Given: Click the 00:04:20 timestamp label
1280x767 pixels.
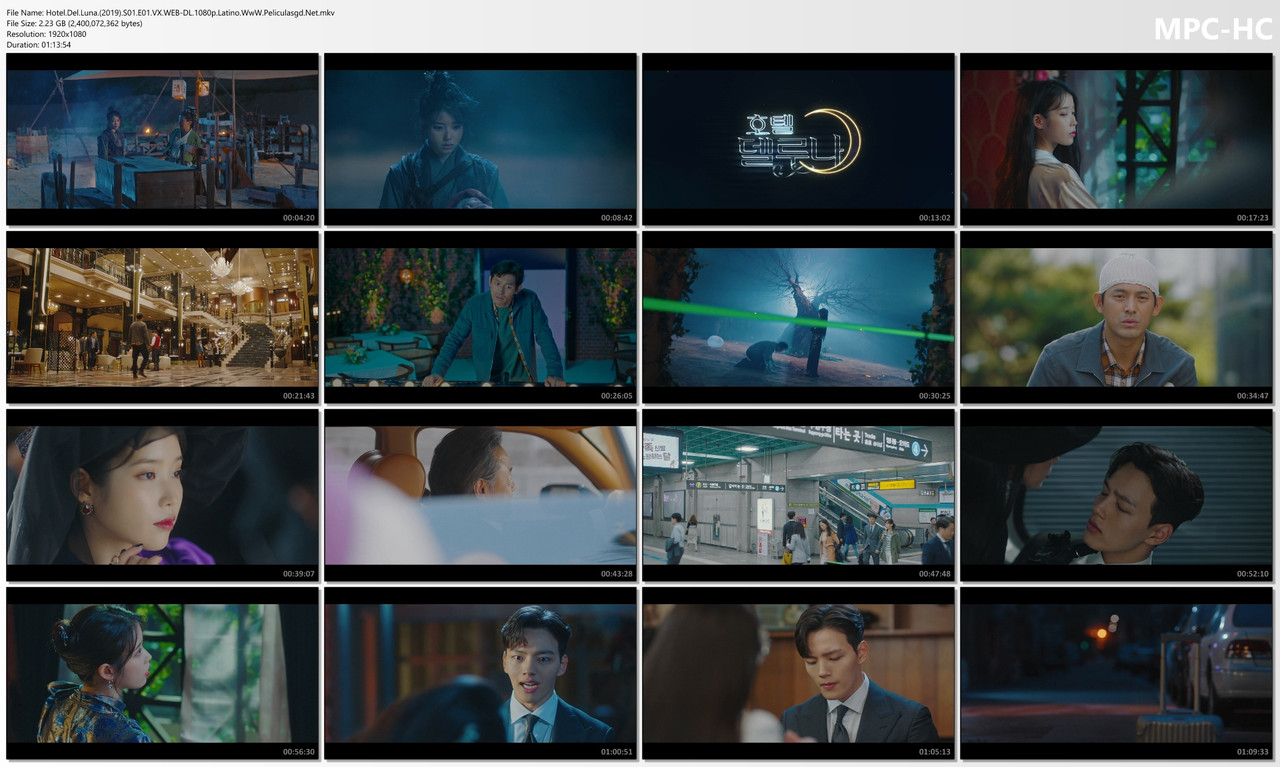Looking at the screenshot, I should coord(299,218).
